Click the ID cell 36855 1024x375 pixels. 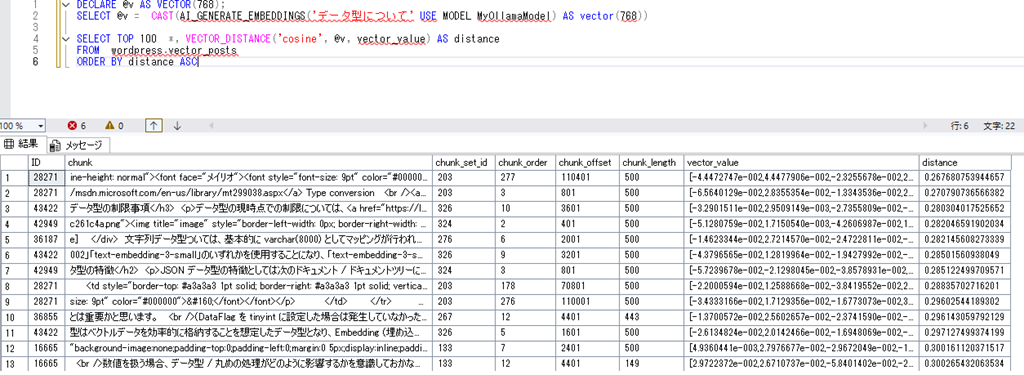pos(47,317)
